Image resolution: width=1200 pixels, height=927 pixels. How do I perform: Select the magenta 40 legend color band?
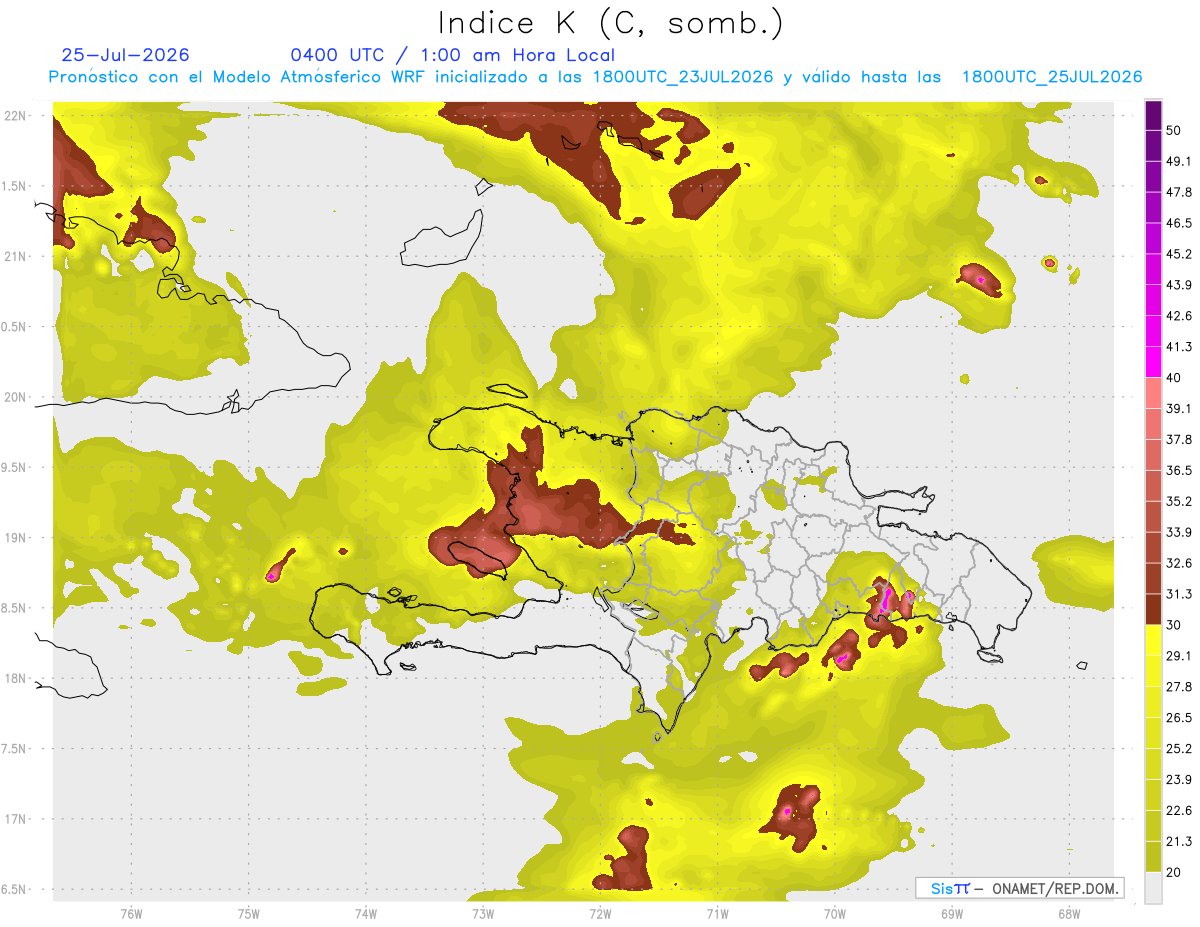click(x=1153, y=360)
